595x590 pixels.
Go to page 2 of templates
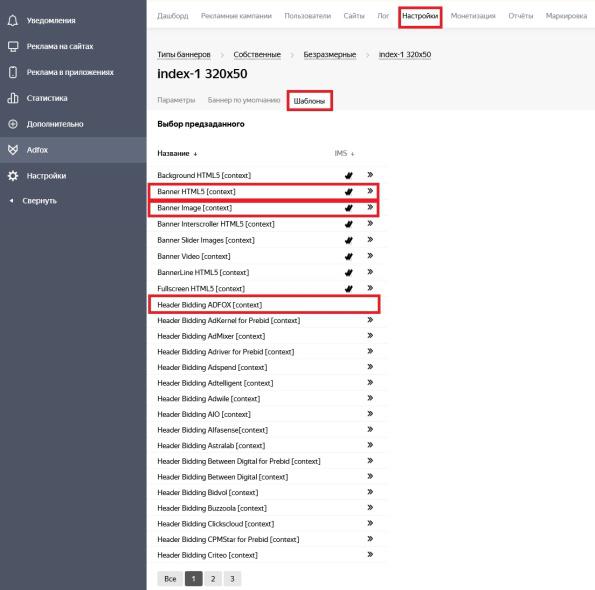point(213,579)
